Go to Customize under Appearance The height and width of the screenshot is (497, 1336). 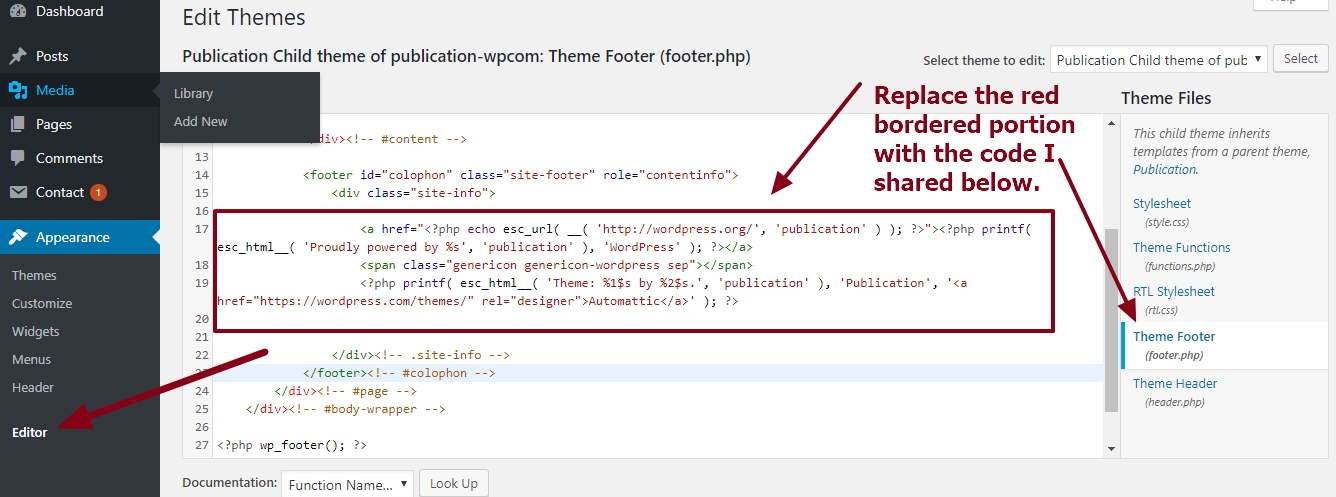(42, 303)
